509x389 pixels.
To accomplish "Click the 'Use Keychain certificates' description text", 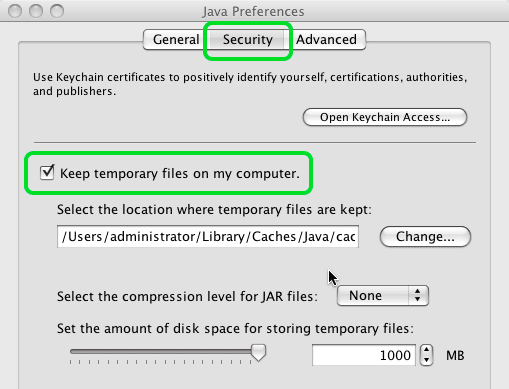I will 250,84.
